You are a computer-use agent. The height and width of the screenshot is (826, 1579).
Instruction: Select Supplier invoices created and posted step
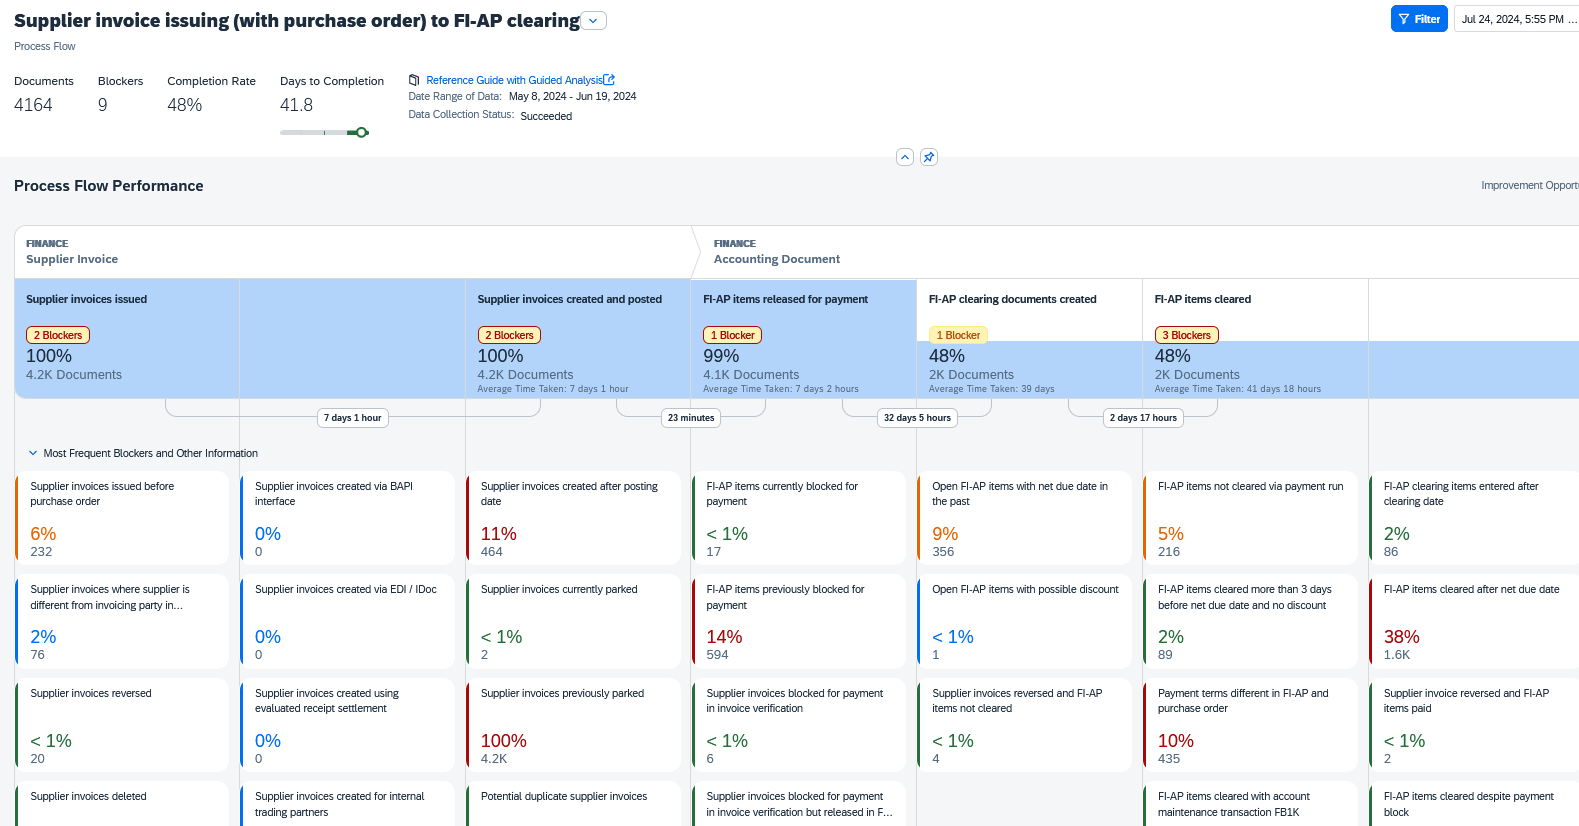(578, 338)
